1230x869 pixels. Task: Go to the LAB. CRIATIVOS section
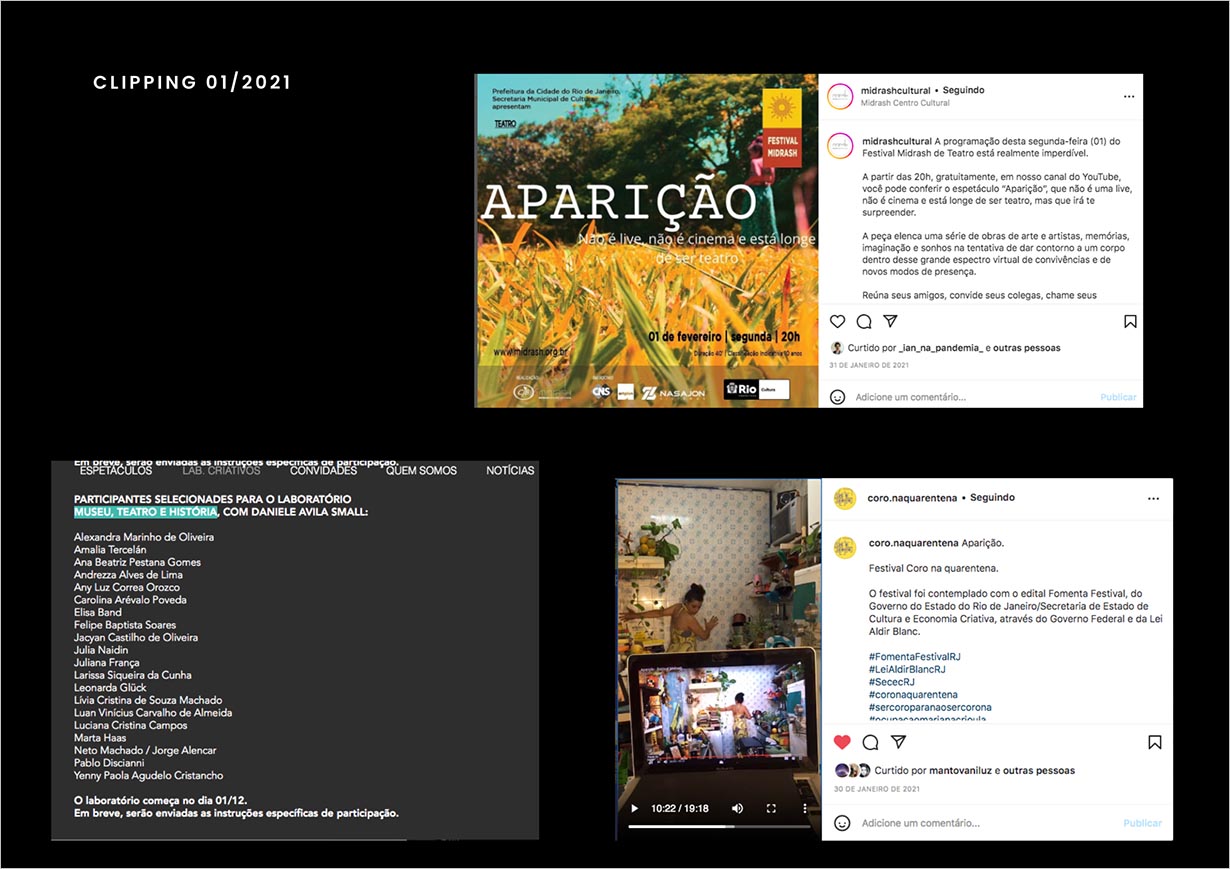221,470
